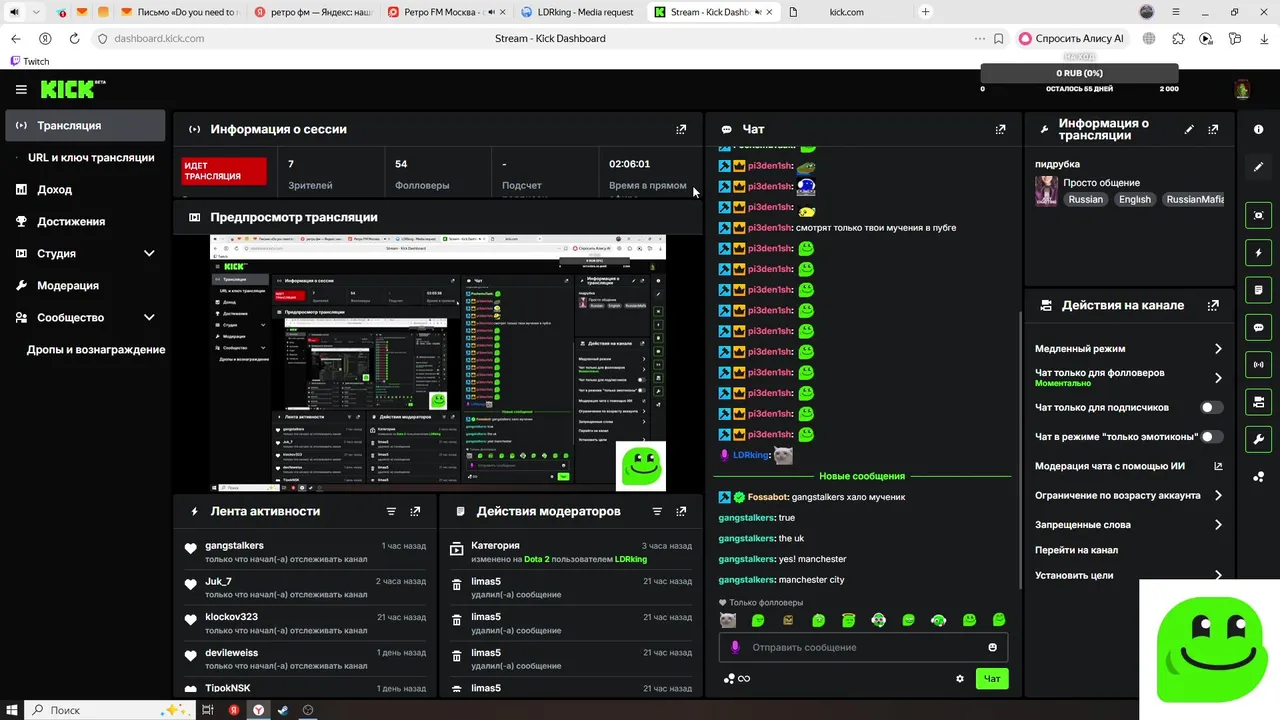Viewport: 1280px width, 720px height.
Task: Open the Запрещенные слова chevron
Action: (1218, 524)
